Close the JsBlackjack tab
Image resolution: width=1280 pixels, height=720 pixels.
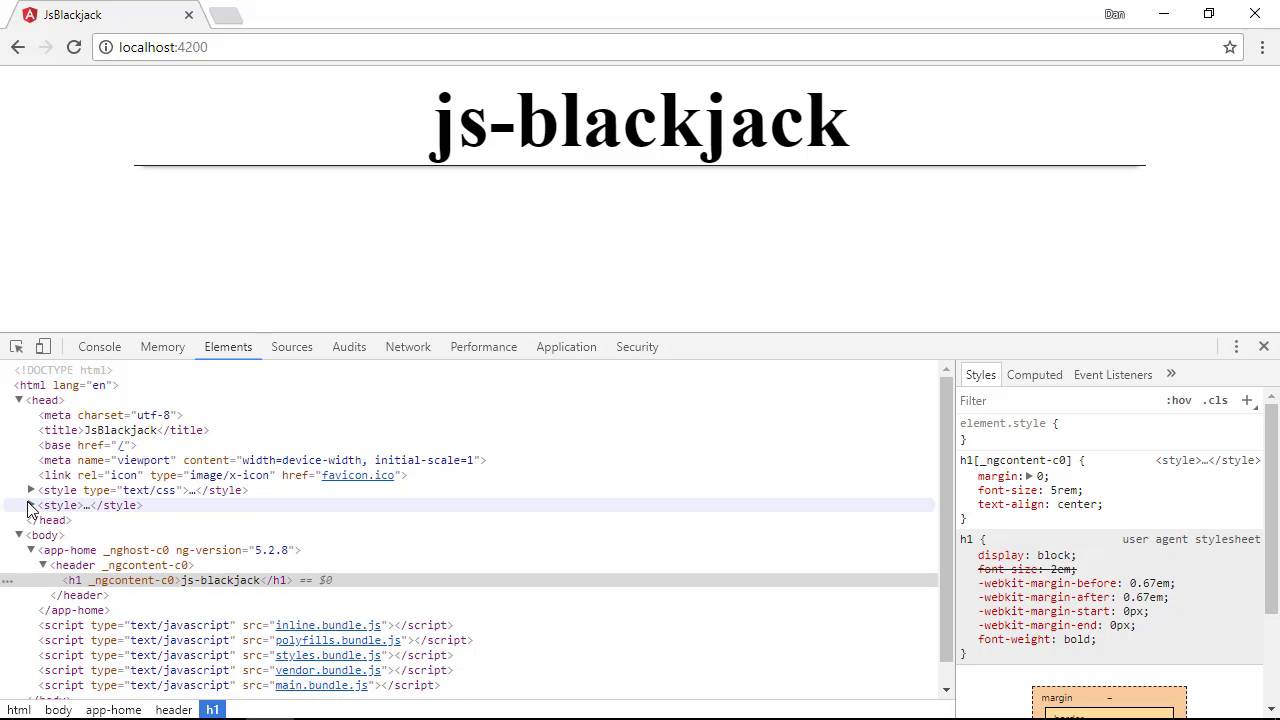click(x=189, y=15)
